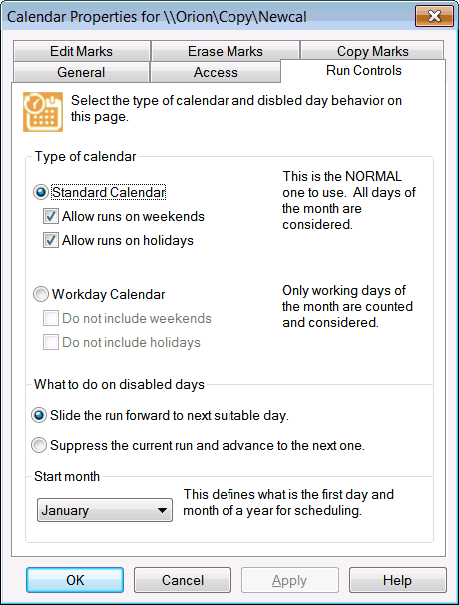This screenshot has width=459, height=605.
Task: Choose Suppress the current run option
Action: pyautogui.click(x=39, y=445)
